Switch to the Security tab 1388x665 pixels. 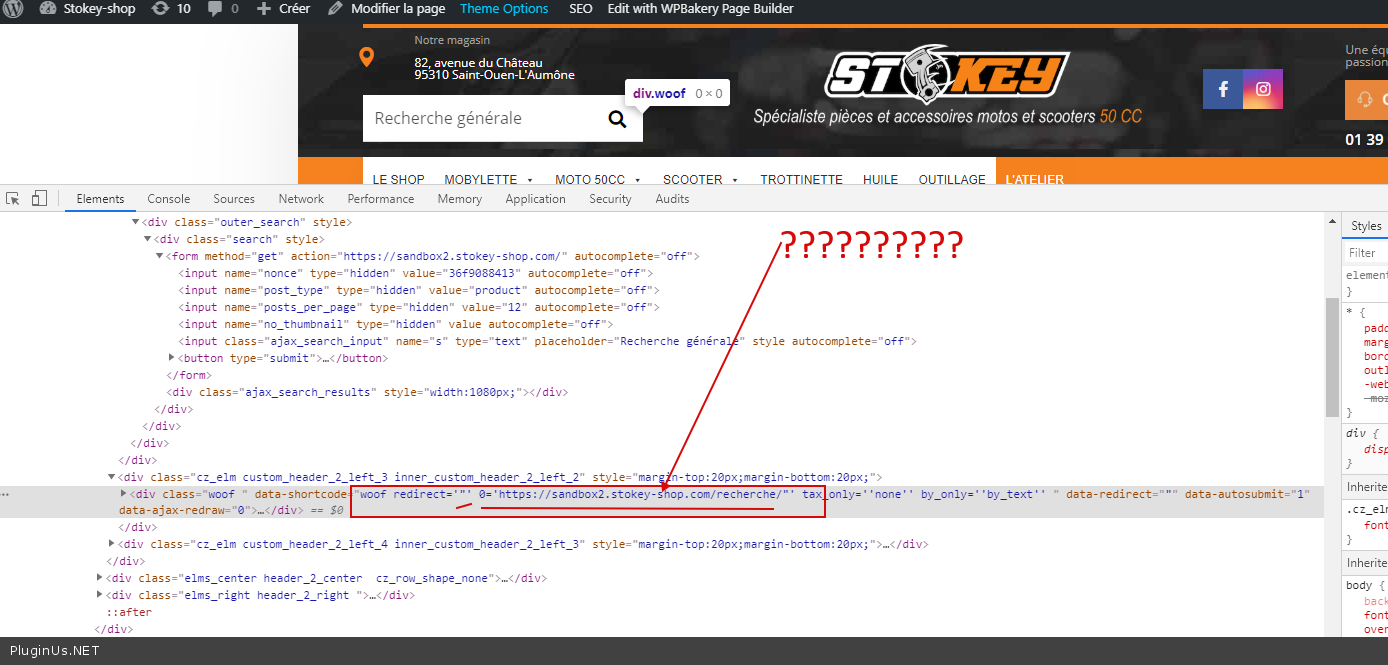(610, 199)
